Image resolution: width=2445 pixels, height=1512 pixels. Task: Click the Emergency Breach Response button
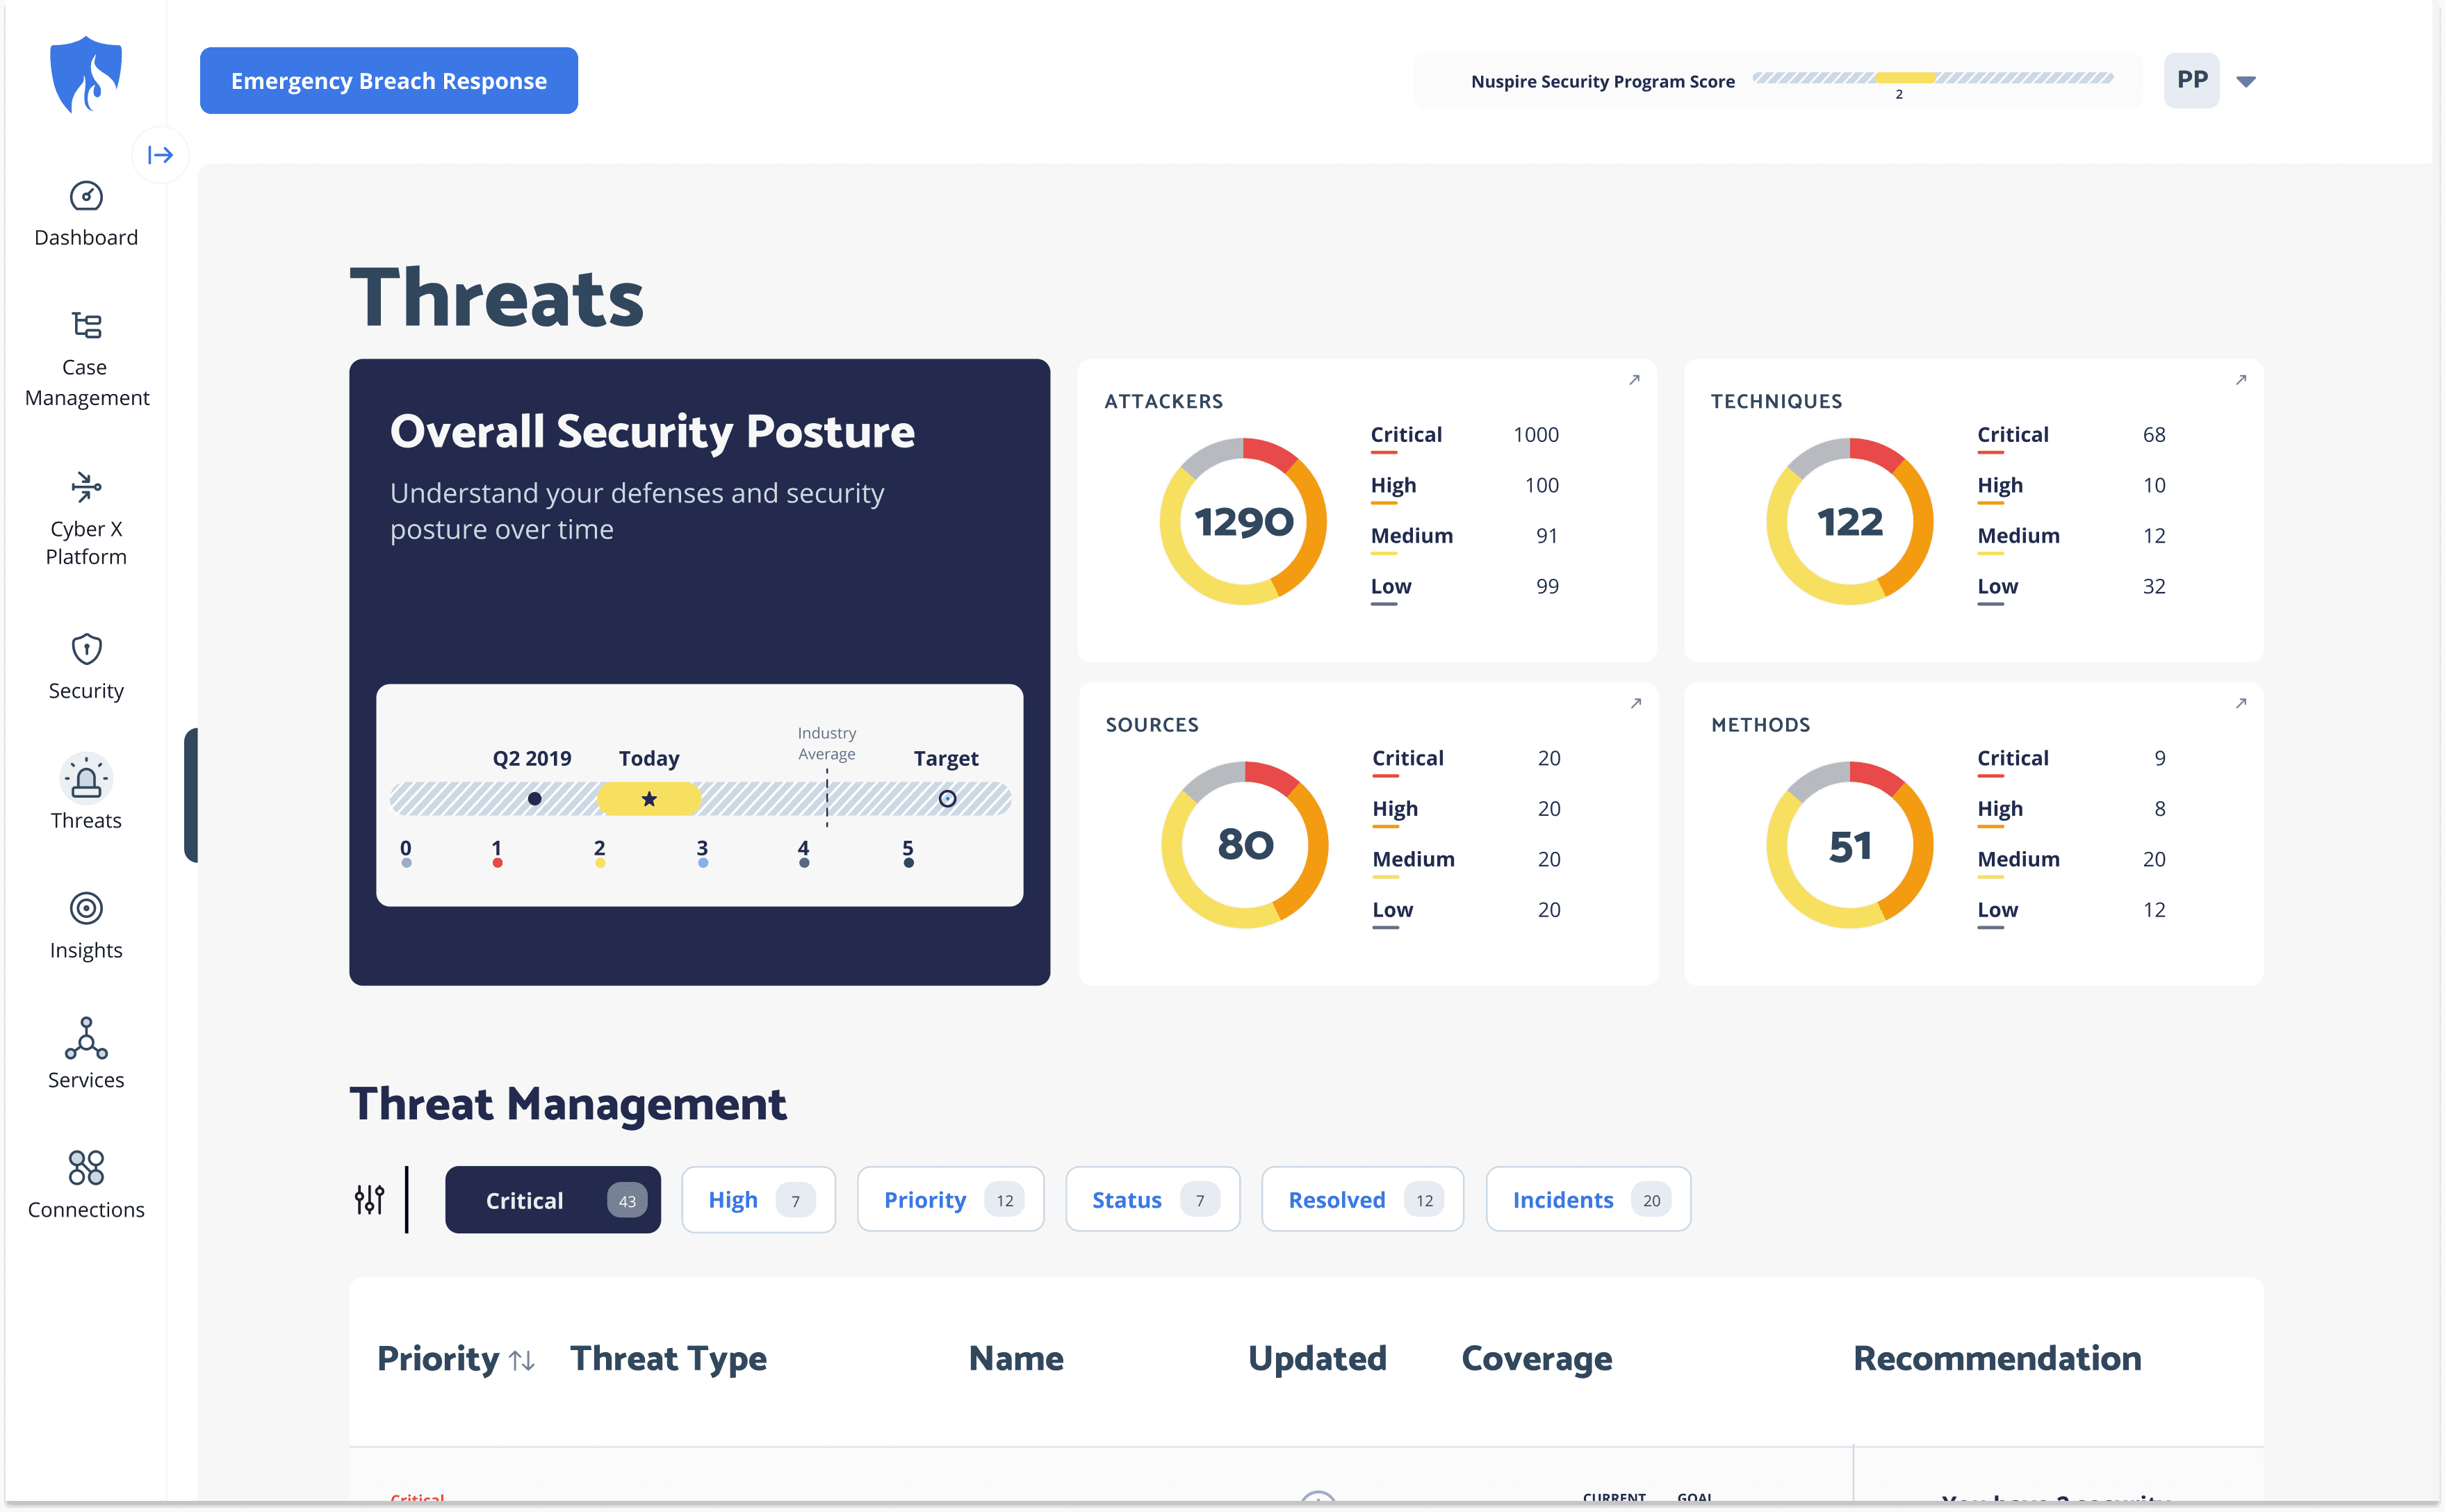click(x=389, y=81)
